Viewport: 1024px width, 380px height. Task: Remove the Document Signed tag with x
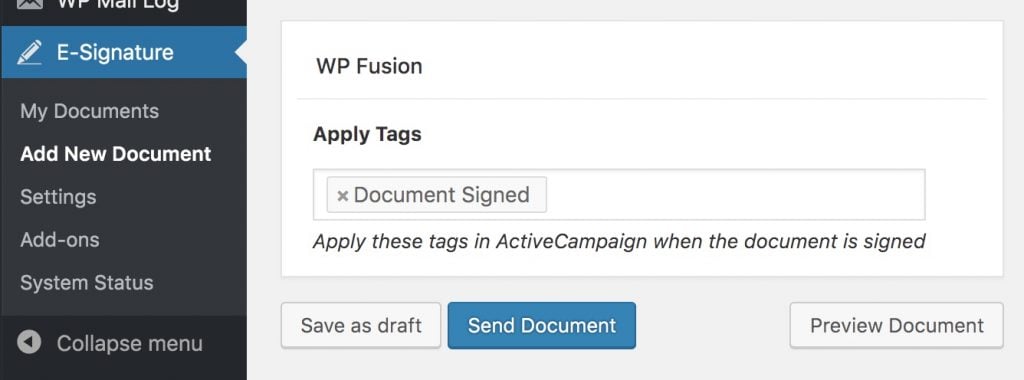pos(342,195)
